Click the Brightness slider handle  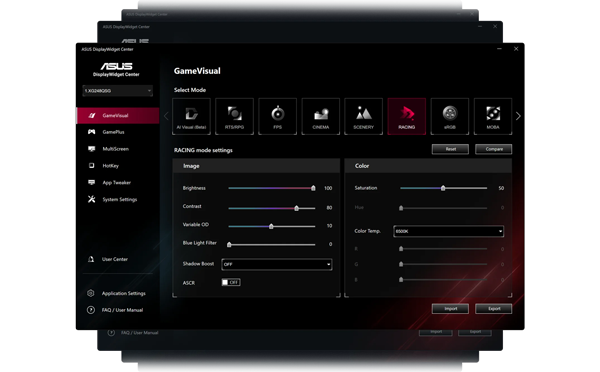point(313,188)
